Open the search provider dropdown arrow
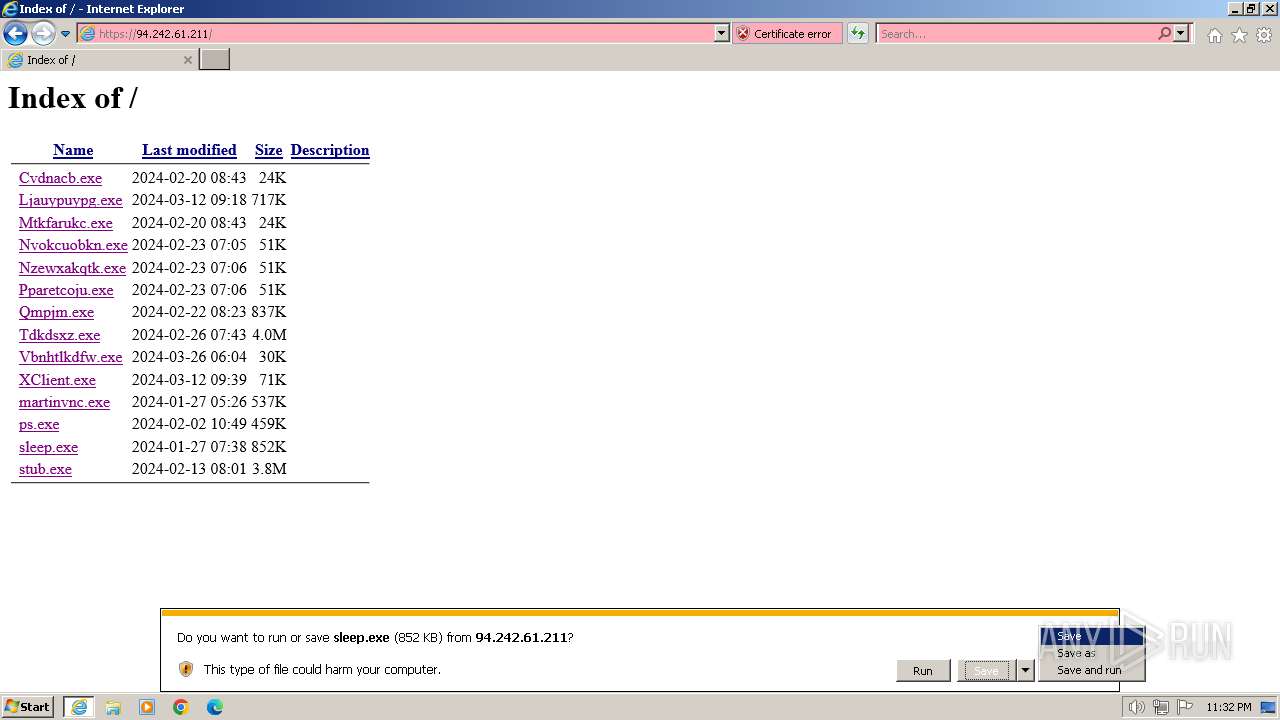The height and width of the screenshot is (720, 1280). [1181, 34]
